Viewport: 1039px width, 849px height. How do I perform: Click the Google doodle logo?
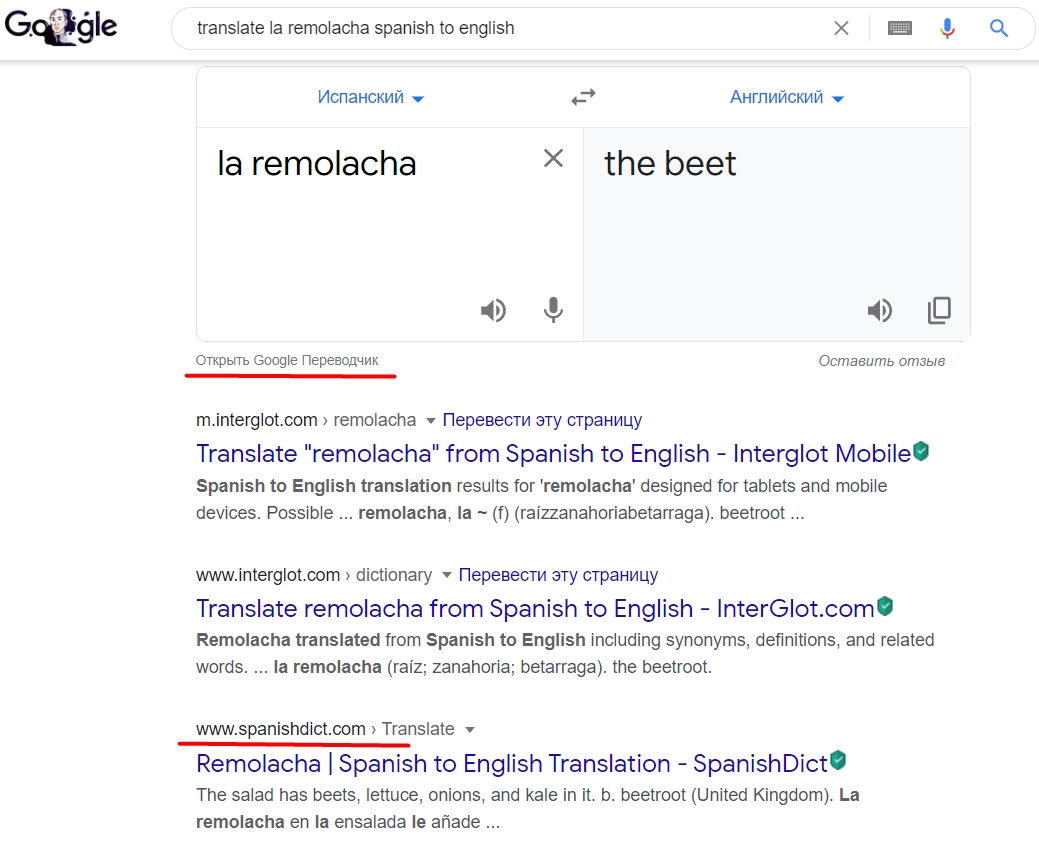click(62, 27)
